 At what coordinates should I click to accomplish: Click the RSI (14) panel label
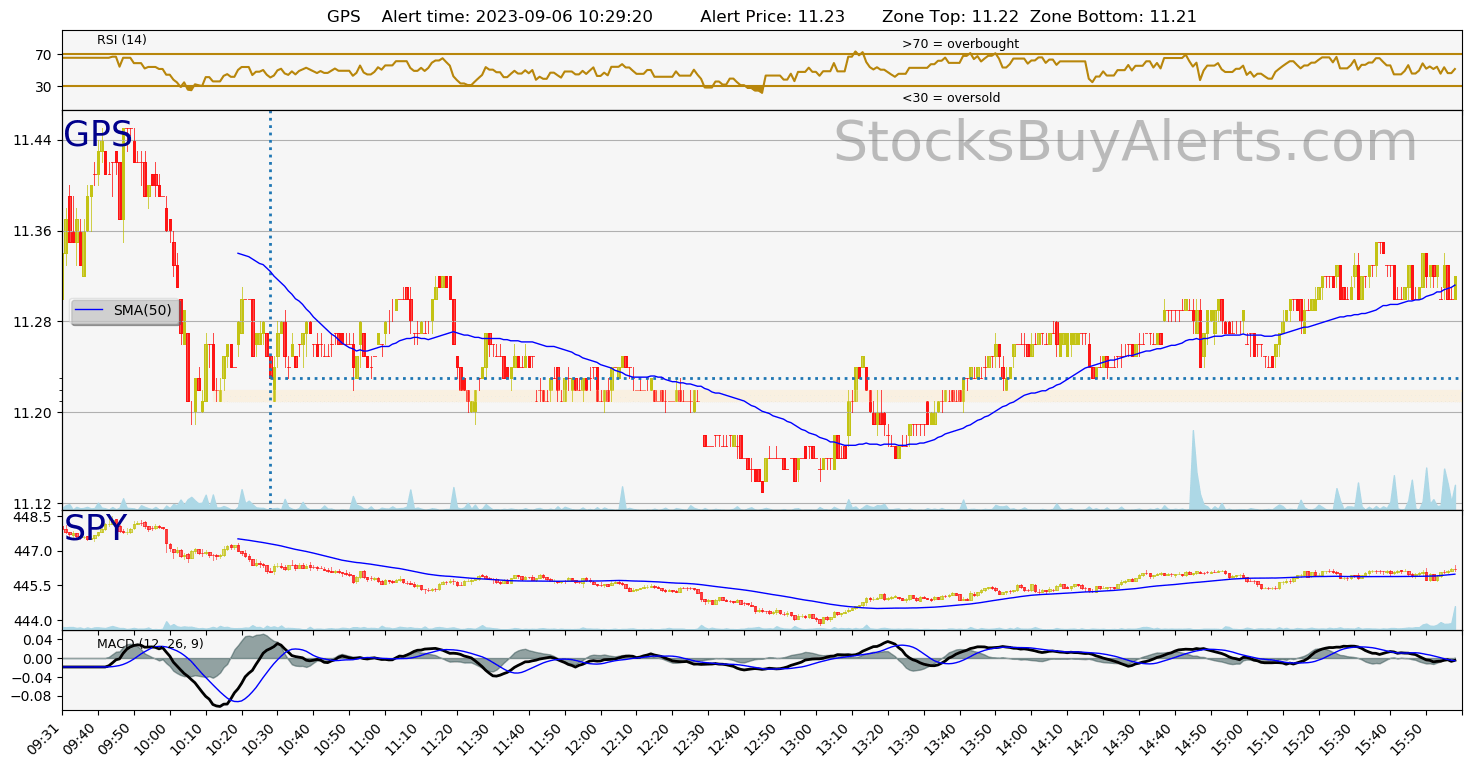pyautogui.click(x=122, y=40)
